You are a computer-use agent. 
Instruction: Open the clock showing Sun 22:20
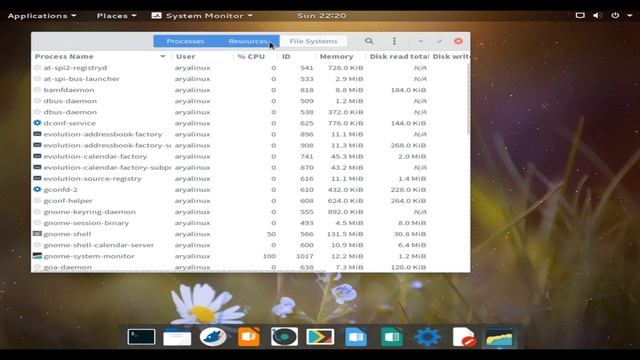(x=322, y=16)
